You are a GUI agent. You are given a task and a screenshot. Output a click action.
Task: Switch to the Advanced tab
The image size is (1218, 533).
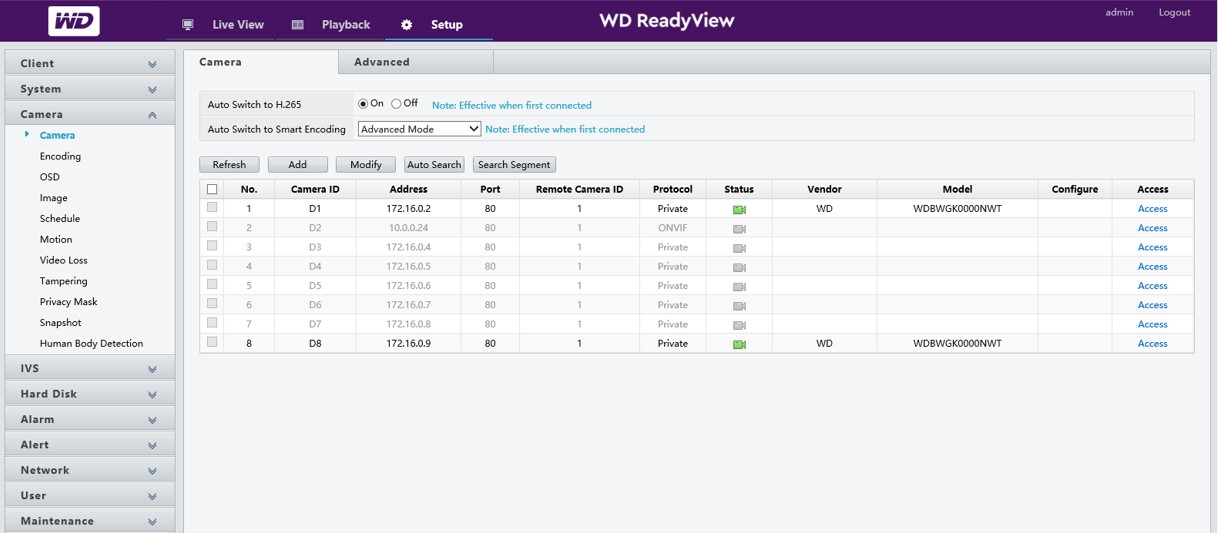(x=416, y=62)
